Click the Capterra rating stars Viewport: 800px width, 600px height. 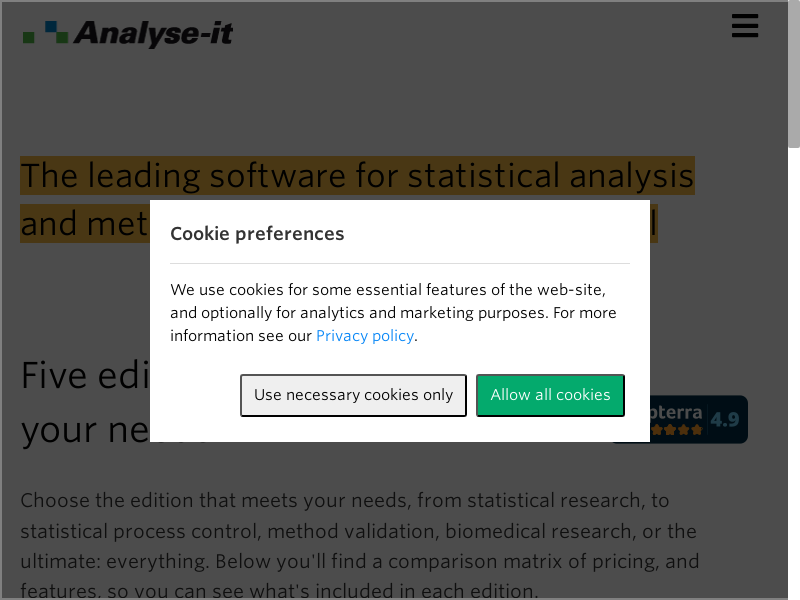tap(678, 431)
